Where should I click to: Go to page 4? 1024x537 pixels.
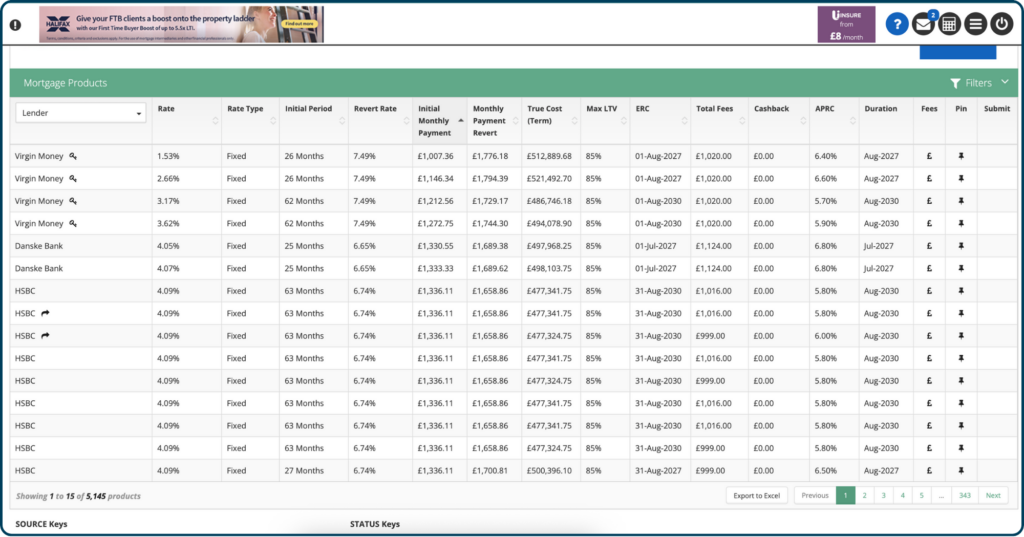coord(903,495)
